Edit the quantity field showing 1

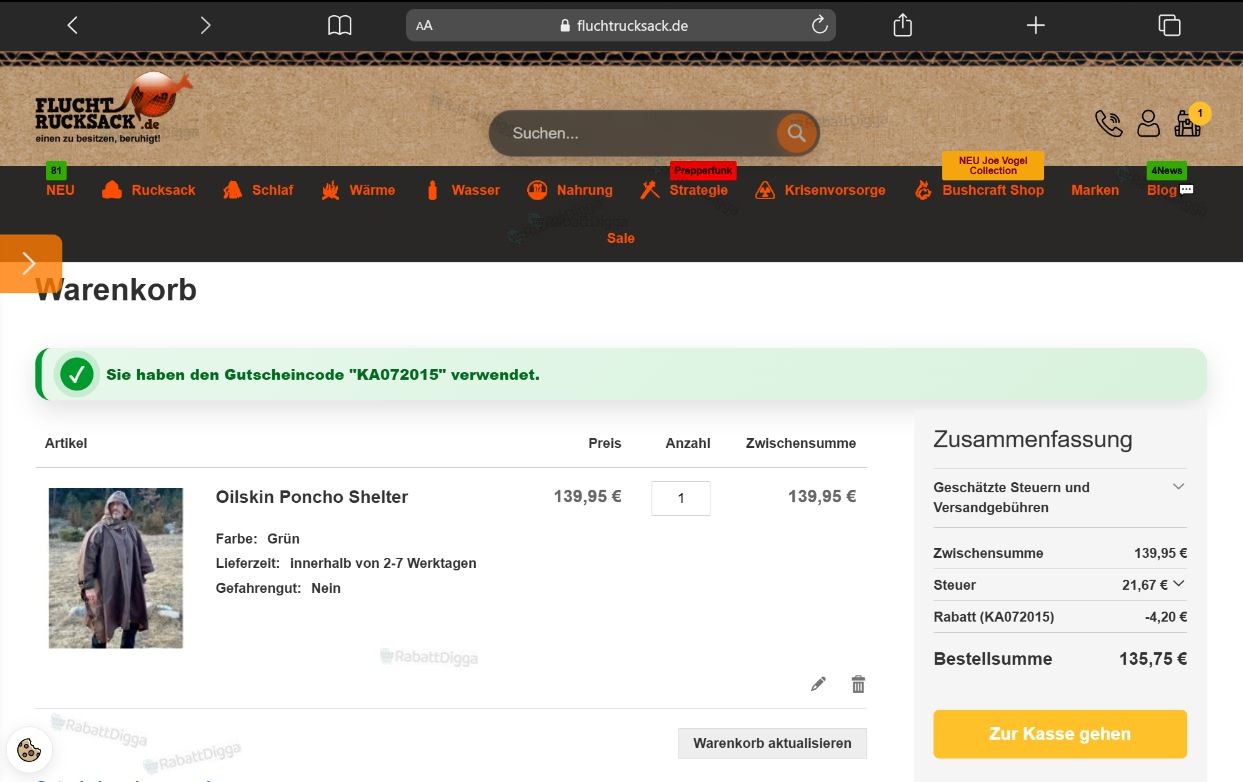pyautogui.click(x=681, y=498)
